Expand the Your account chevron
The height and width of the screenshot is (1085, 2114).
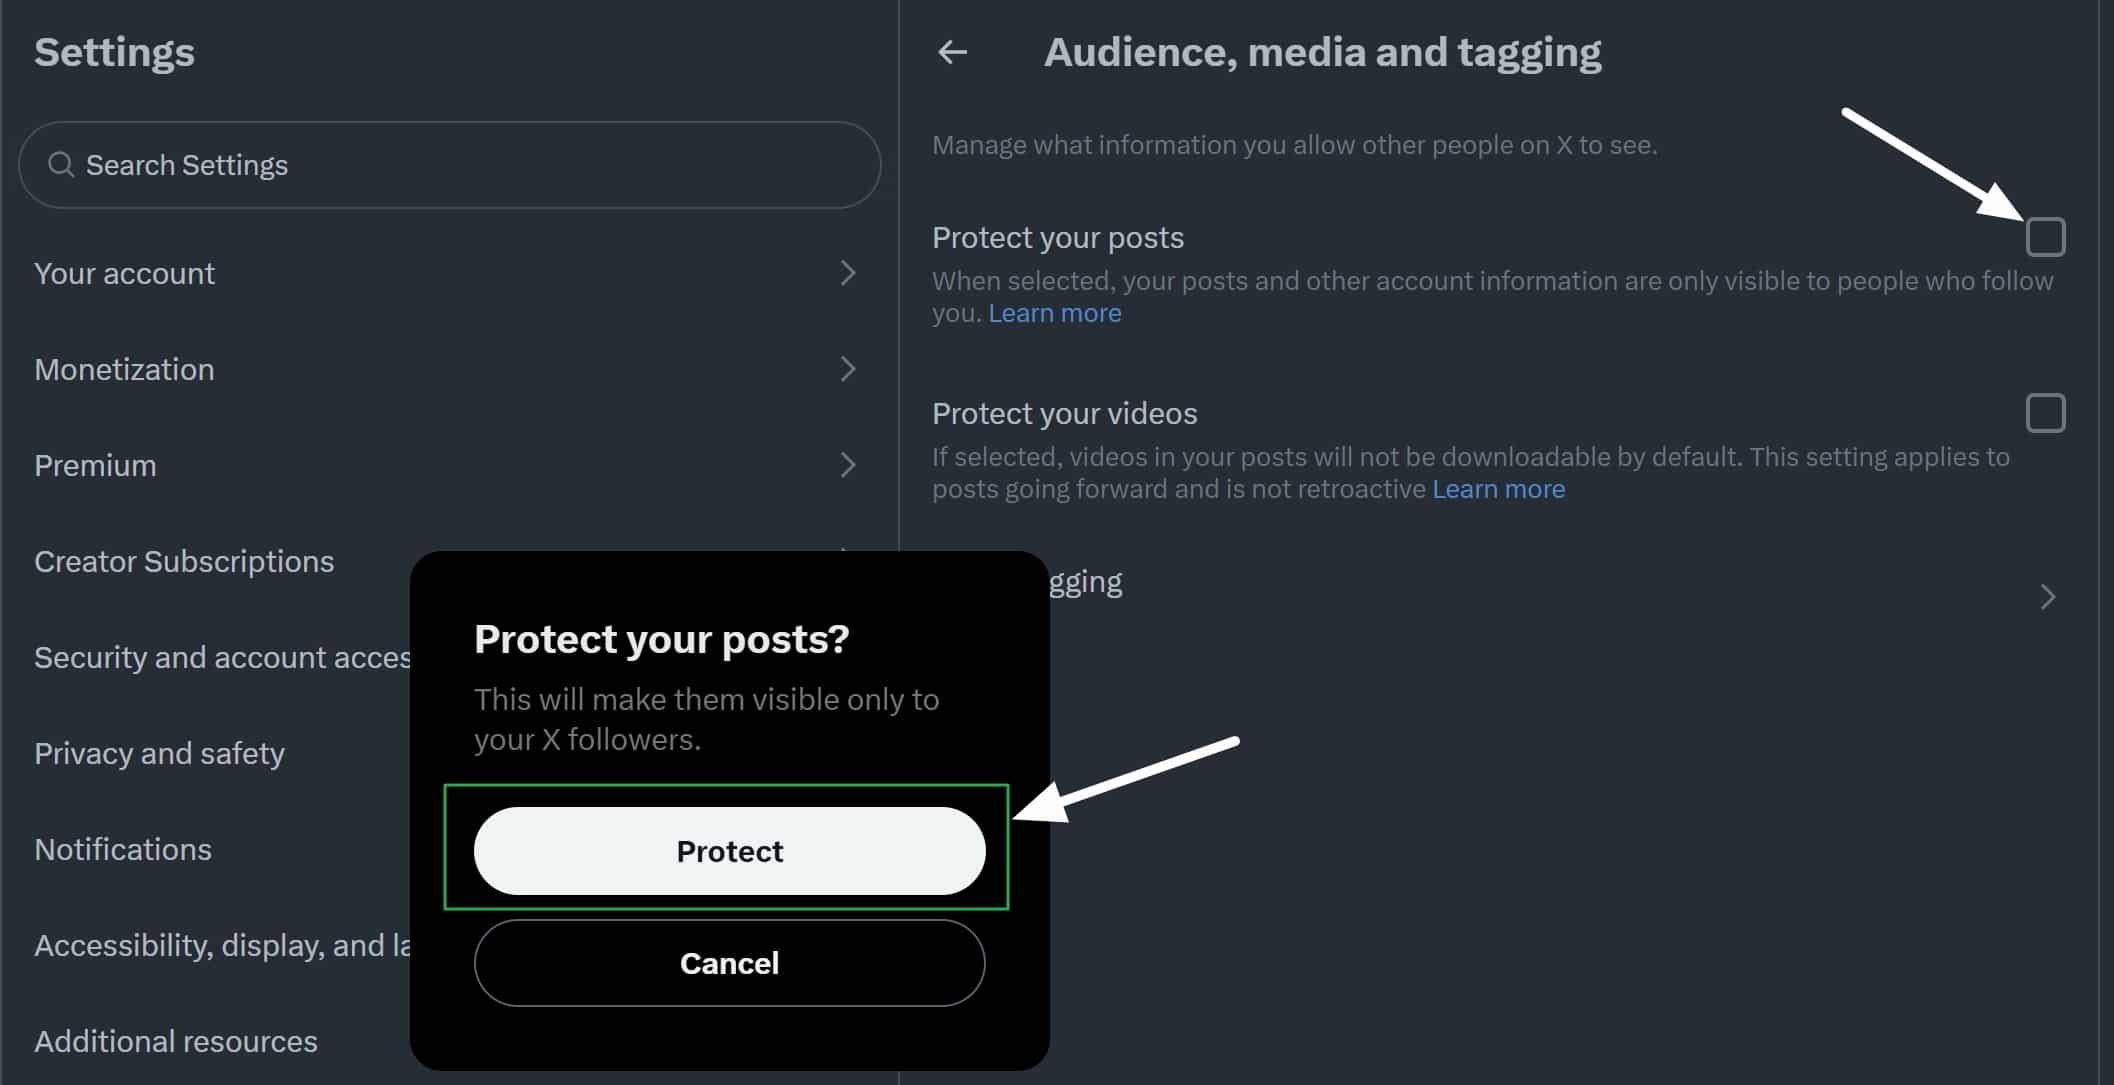coord(848,273)
